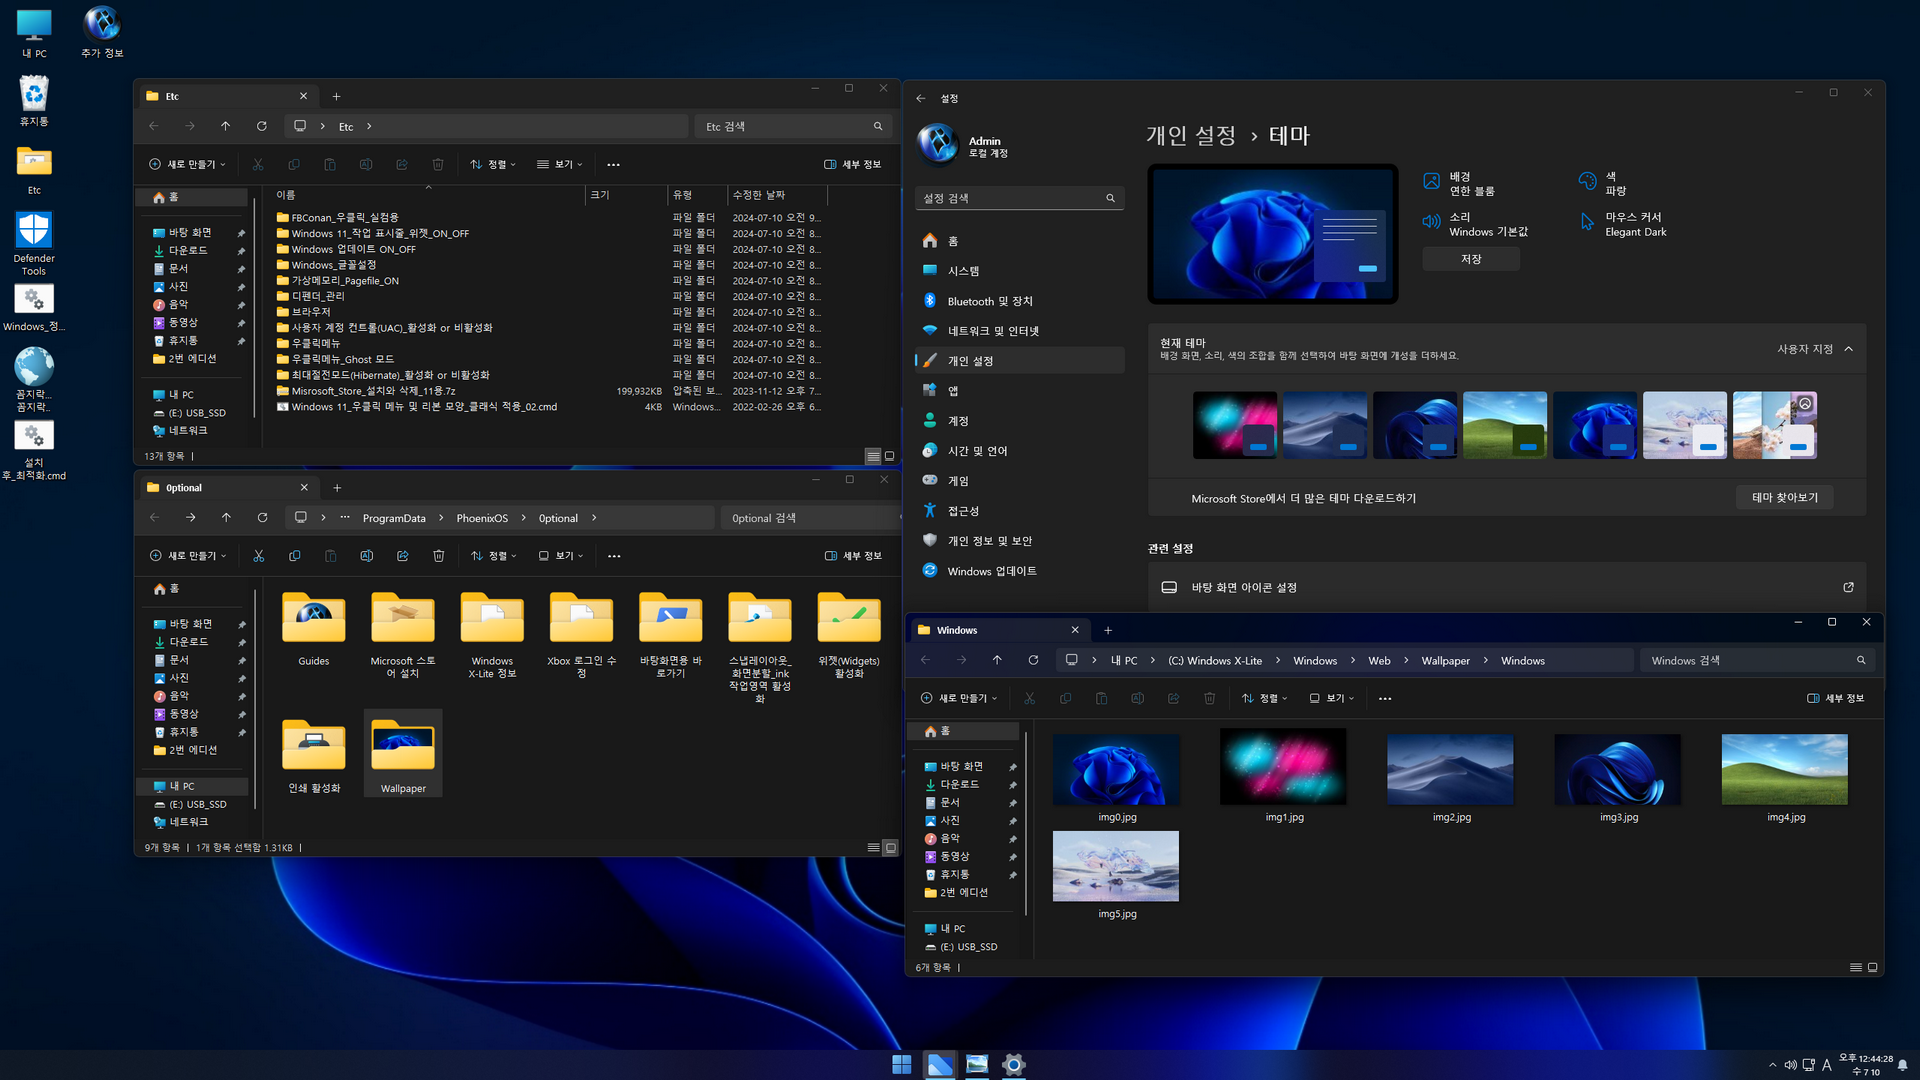The width and height of the screenshot is (1920, 1080).
Task: Collapse the 현재 테마 사용자 지정 expander
Action: 1848,349
